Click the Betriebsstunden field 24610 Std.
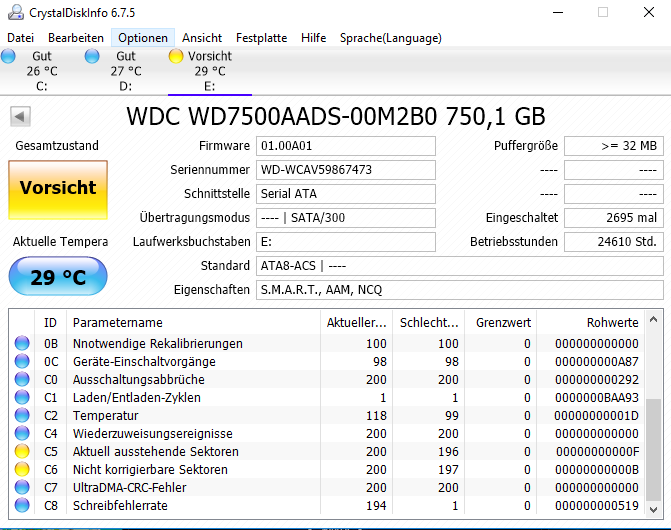 614,242
